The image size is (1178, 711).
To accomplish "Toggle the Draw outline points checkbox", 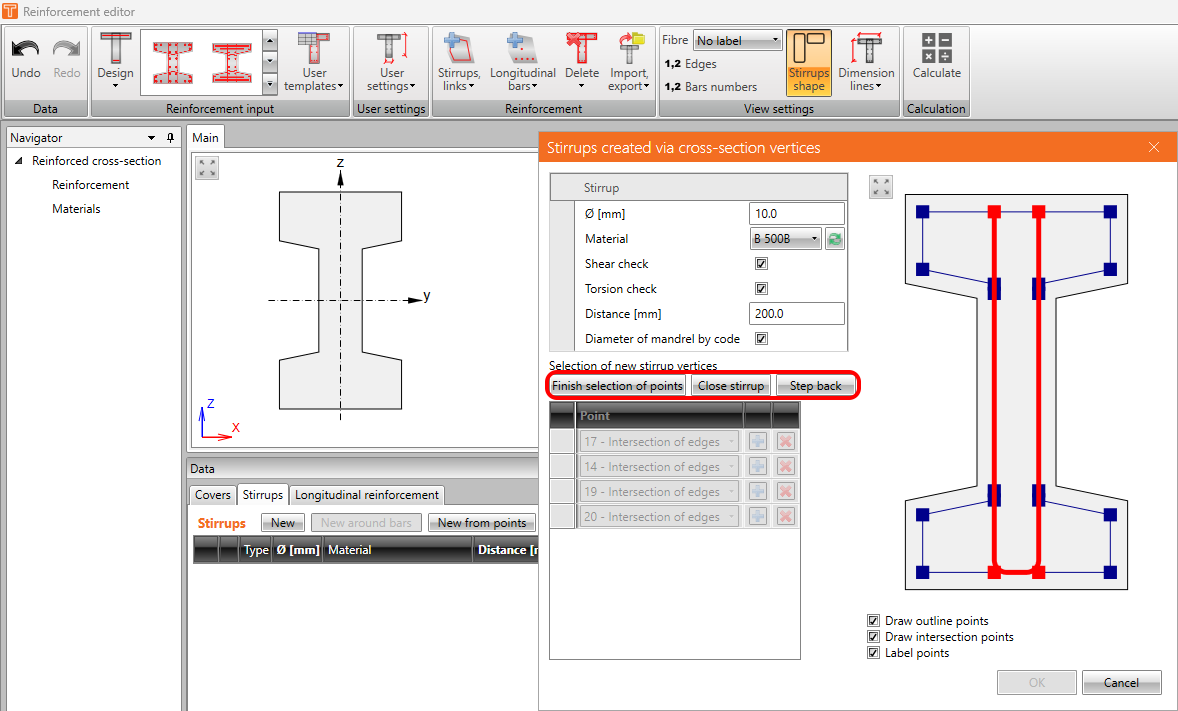I will pyautogui.click(x=874, y=621).
